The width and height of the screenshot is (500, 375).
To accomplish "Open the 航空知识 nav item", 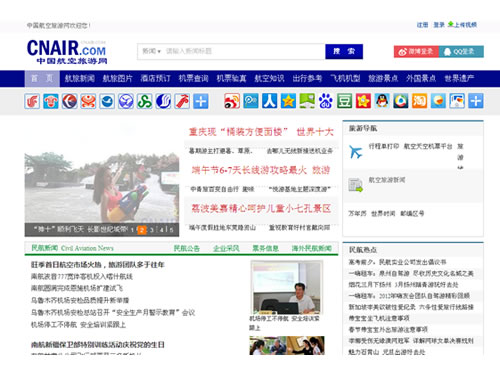I will 269,79.
